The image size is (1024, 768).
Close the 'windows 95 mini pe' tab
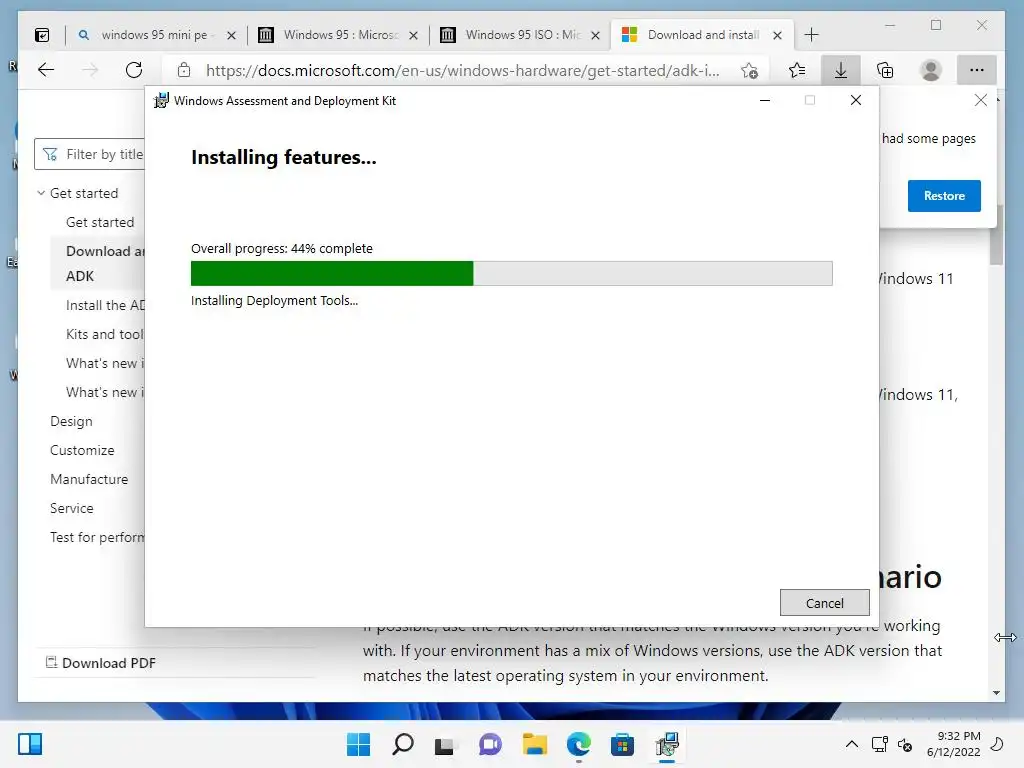(231, 35)
